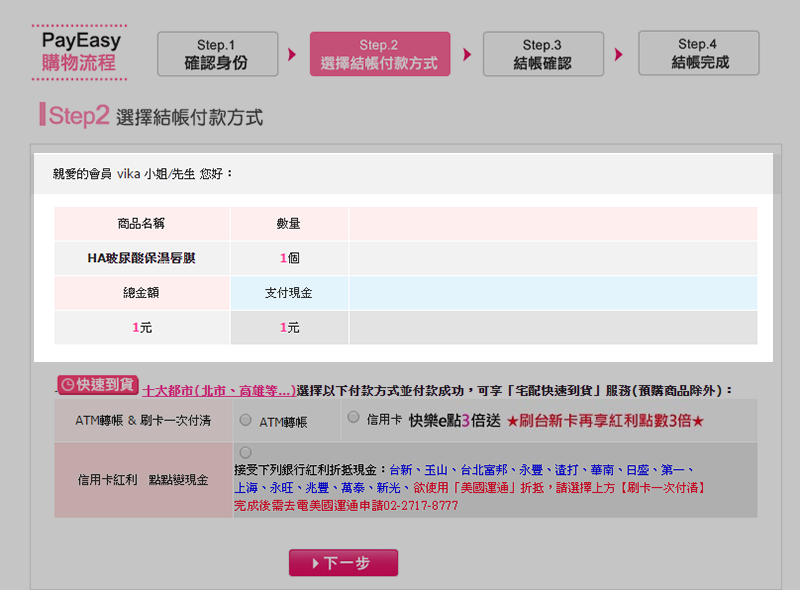Click the 快樂e點3倍送 promo text
Image resolution: width=800 pixels, height=590 pixels.
(455, 421)
